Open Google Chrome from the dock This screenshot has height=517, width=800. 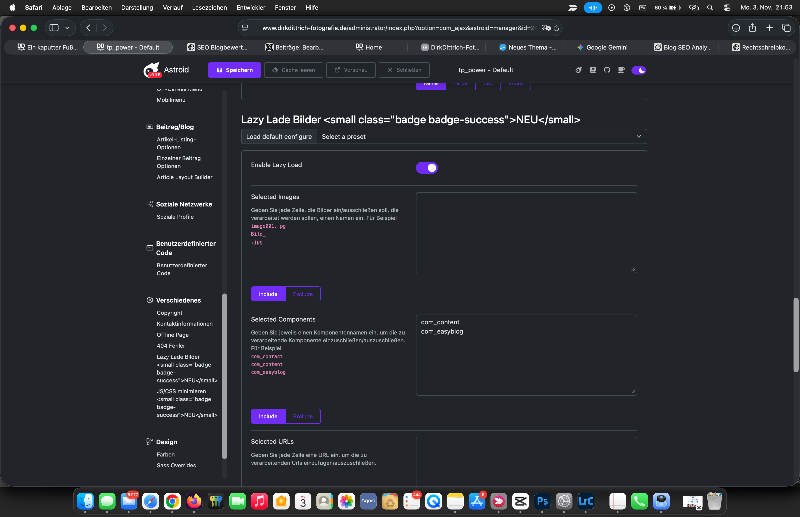pyautogui.click(x=172, y=500)
